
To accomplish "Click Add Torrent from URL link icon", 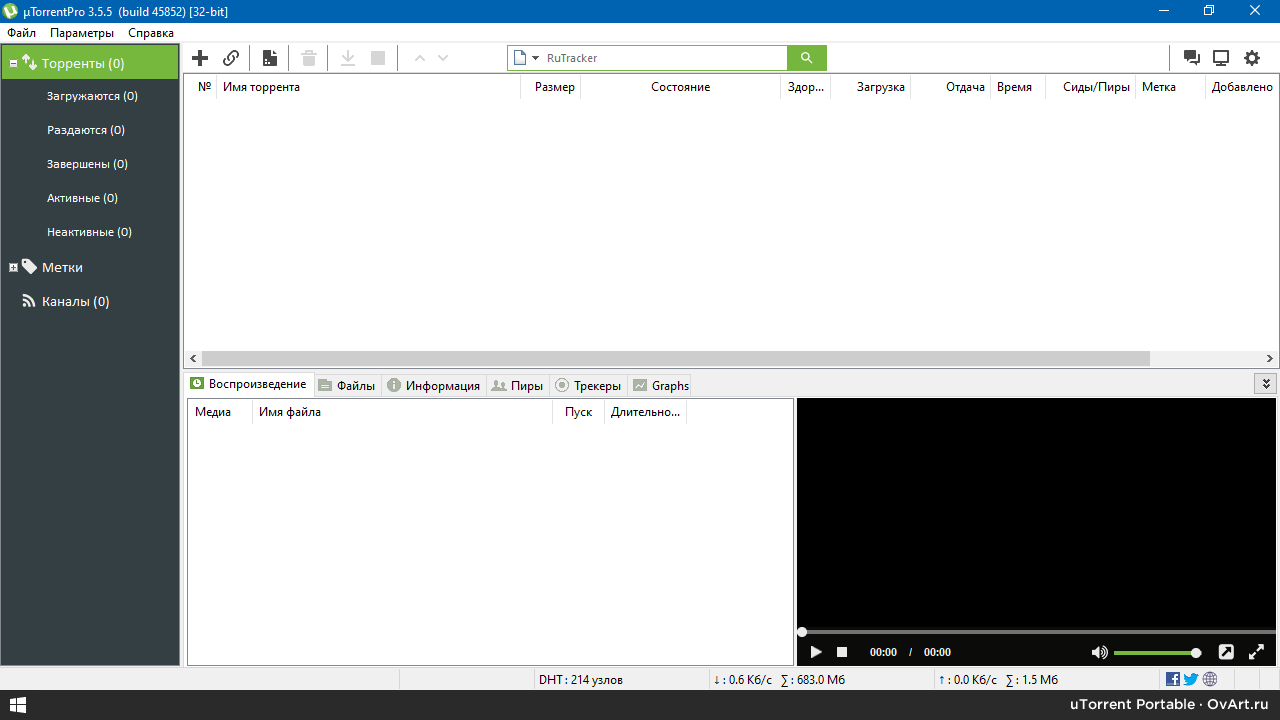I will [x=231, y=58].
